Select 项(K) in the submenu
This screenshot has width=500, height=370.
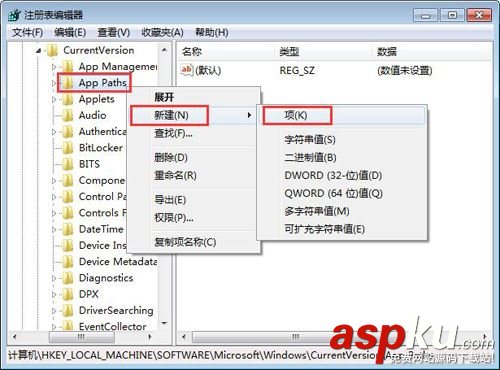click(x=342, y=115)
